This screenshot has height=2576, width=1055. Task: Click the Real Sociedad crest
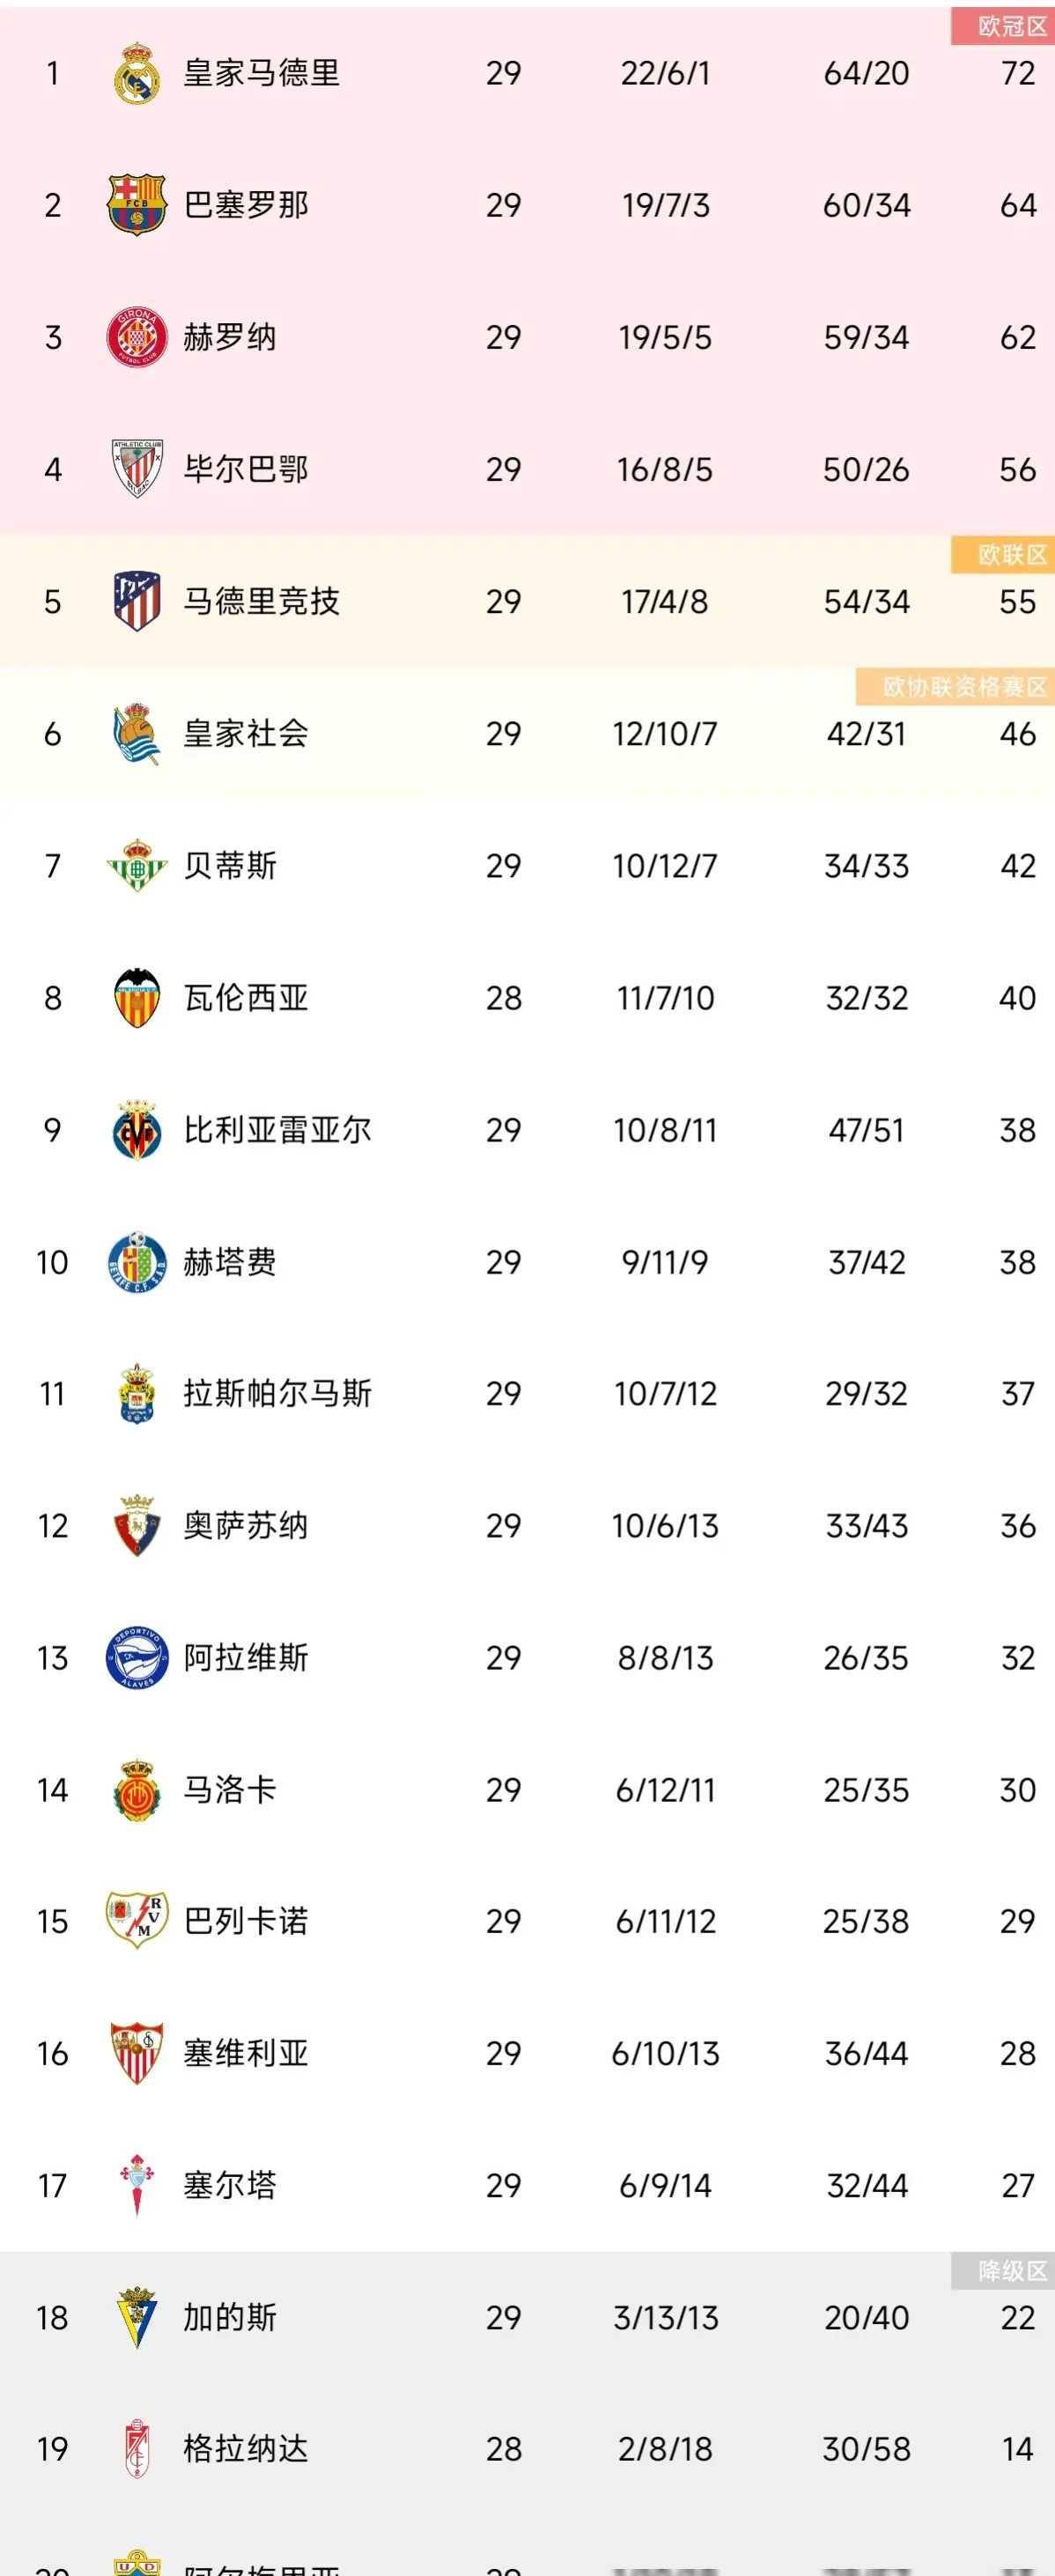point(136,733)
